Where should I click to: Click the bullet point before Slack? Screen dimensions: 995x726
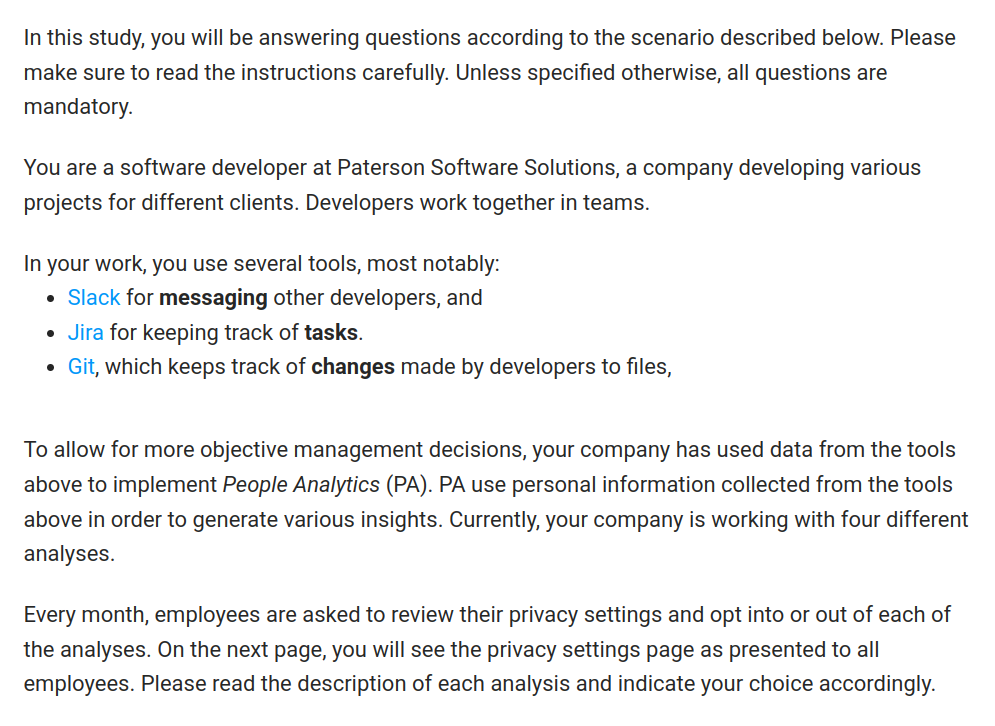coord(52,299)
